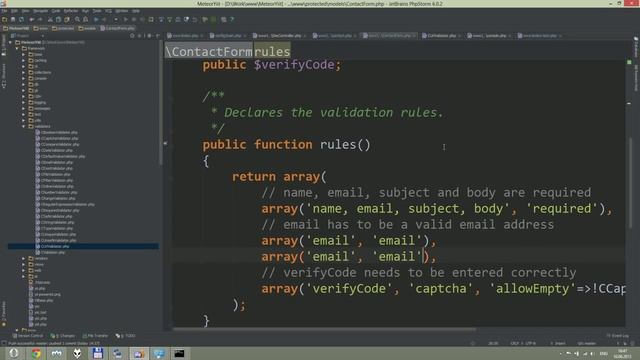
Task: Click the Synchronize toolbar icon
Action: tap(21, 19)
